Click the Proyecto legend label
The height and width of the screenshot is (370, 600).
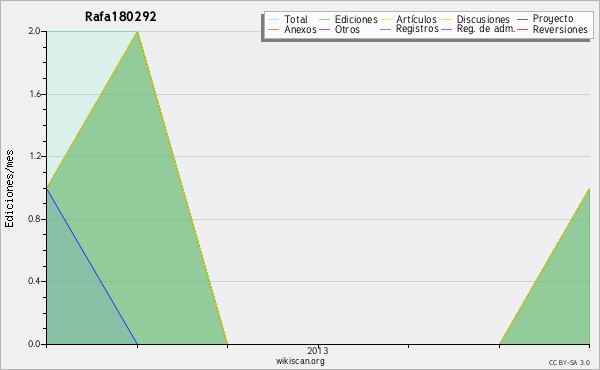click(x=553, y=19)
